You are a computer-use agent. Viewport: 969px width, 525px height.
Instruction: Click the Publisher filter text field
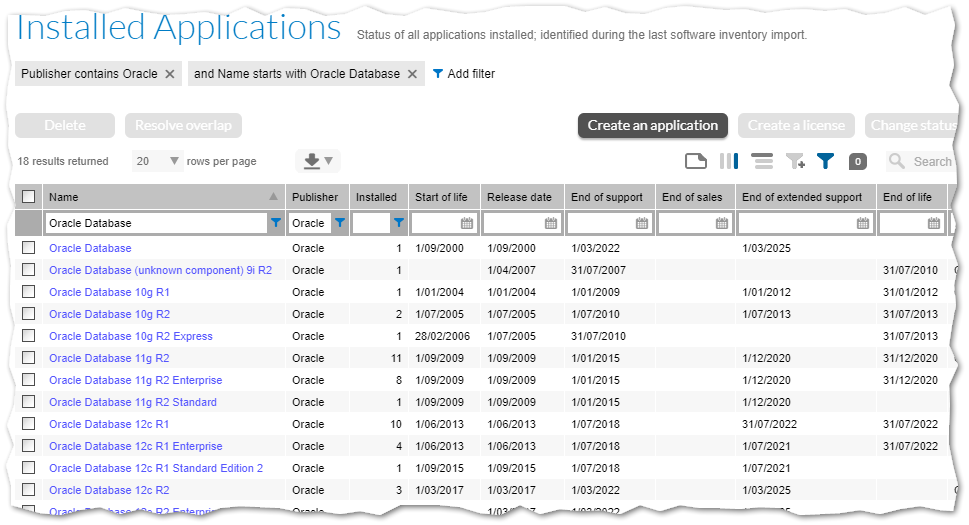pos(310,223)
